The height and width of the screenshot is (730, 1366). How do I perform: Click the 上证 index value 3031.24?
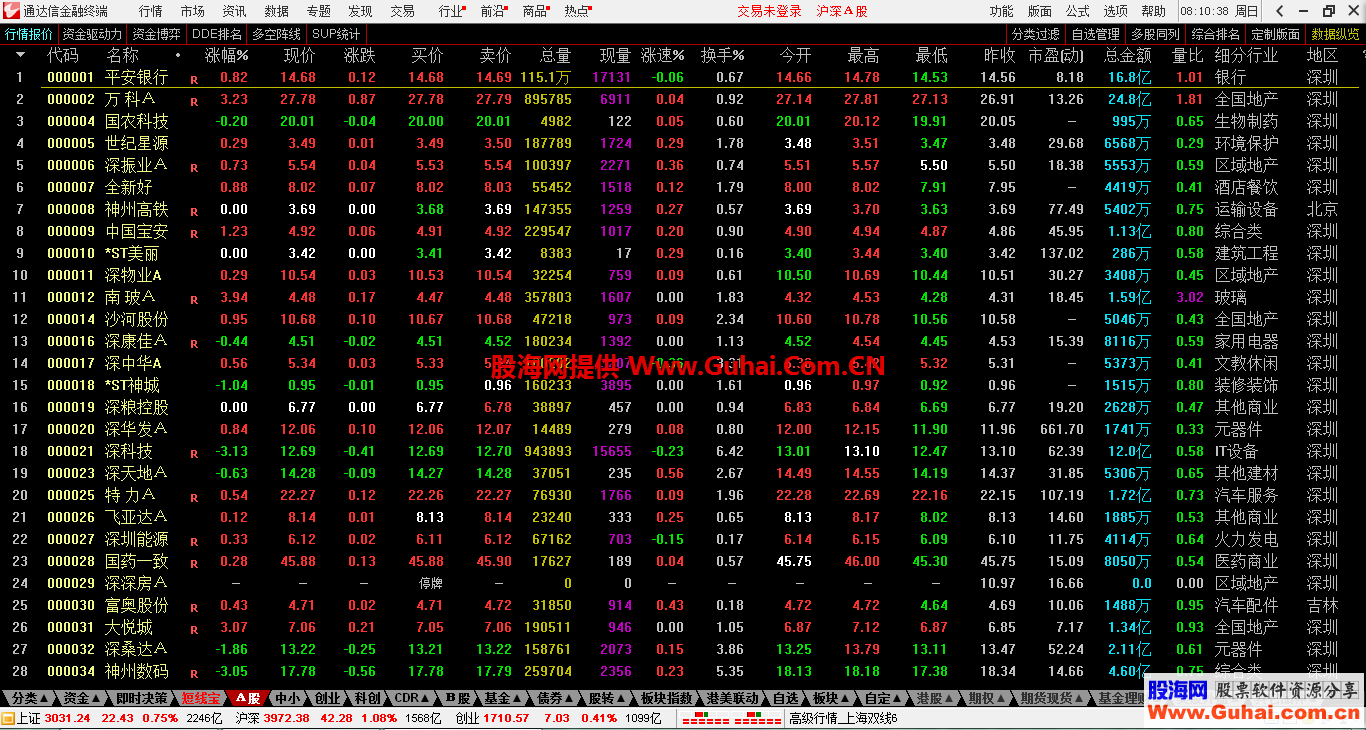[68, 718]
